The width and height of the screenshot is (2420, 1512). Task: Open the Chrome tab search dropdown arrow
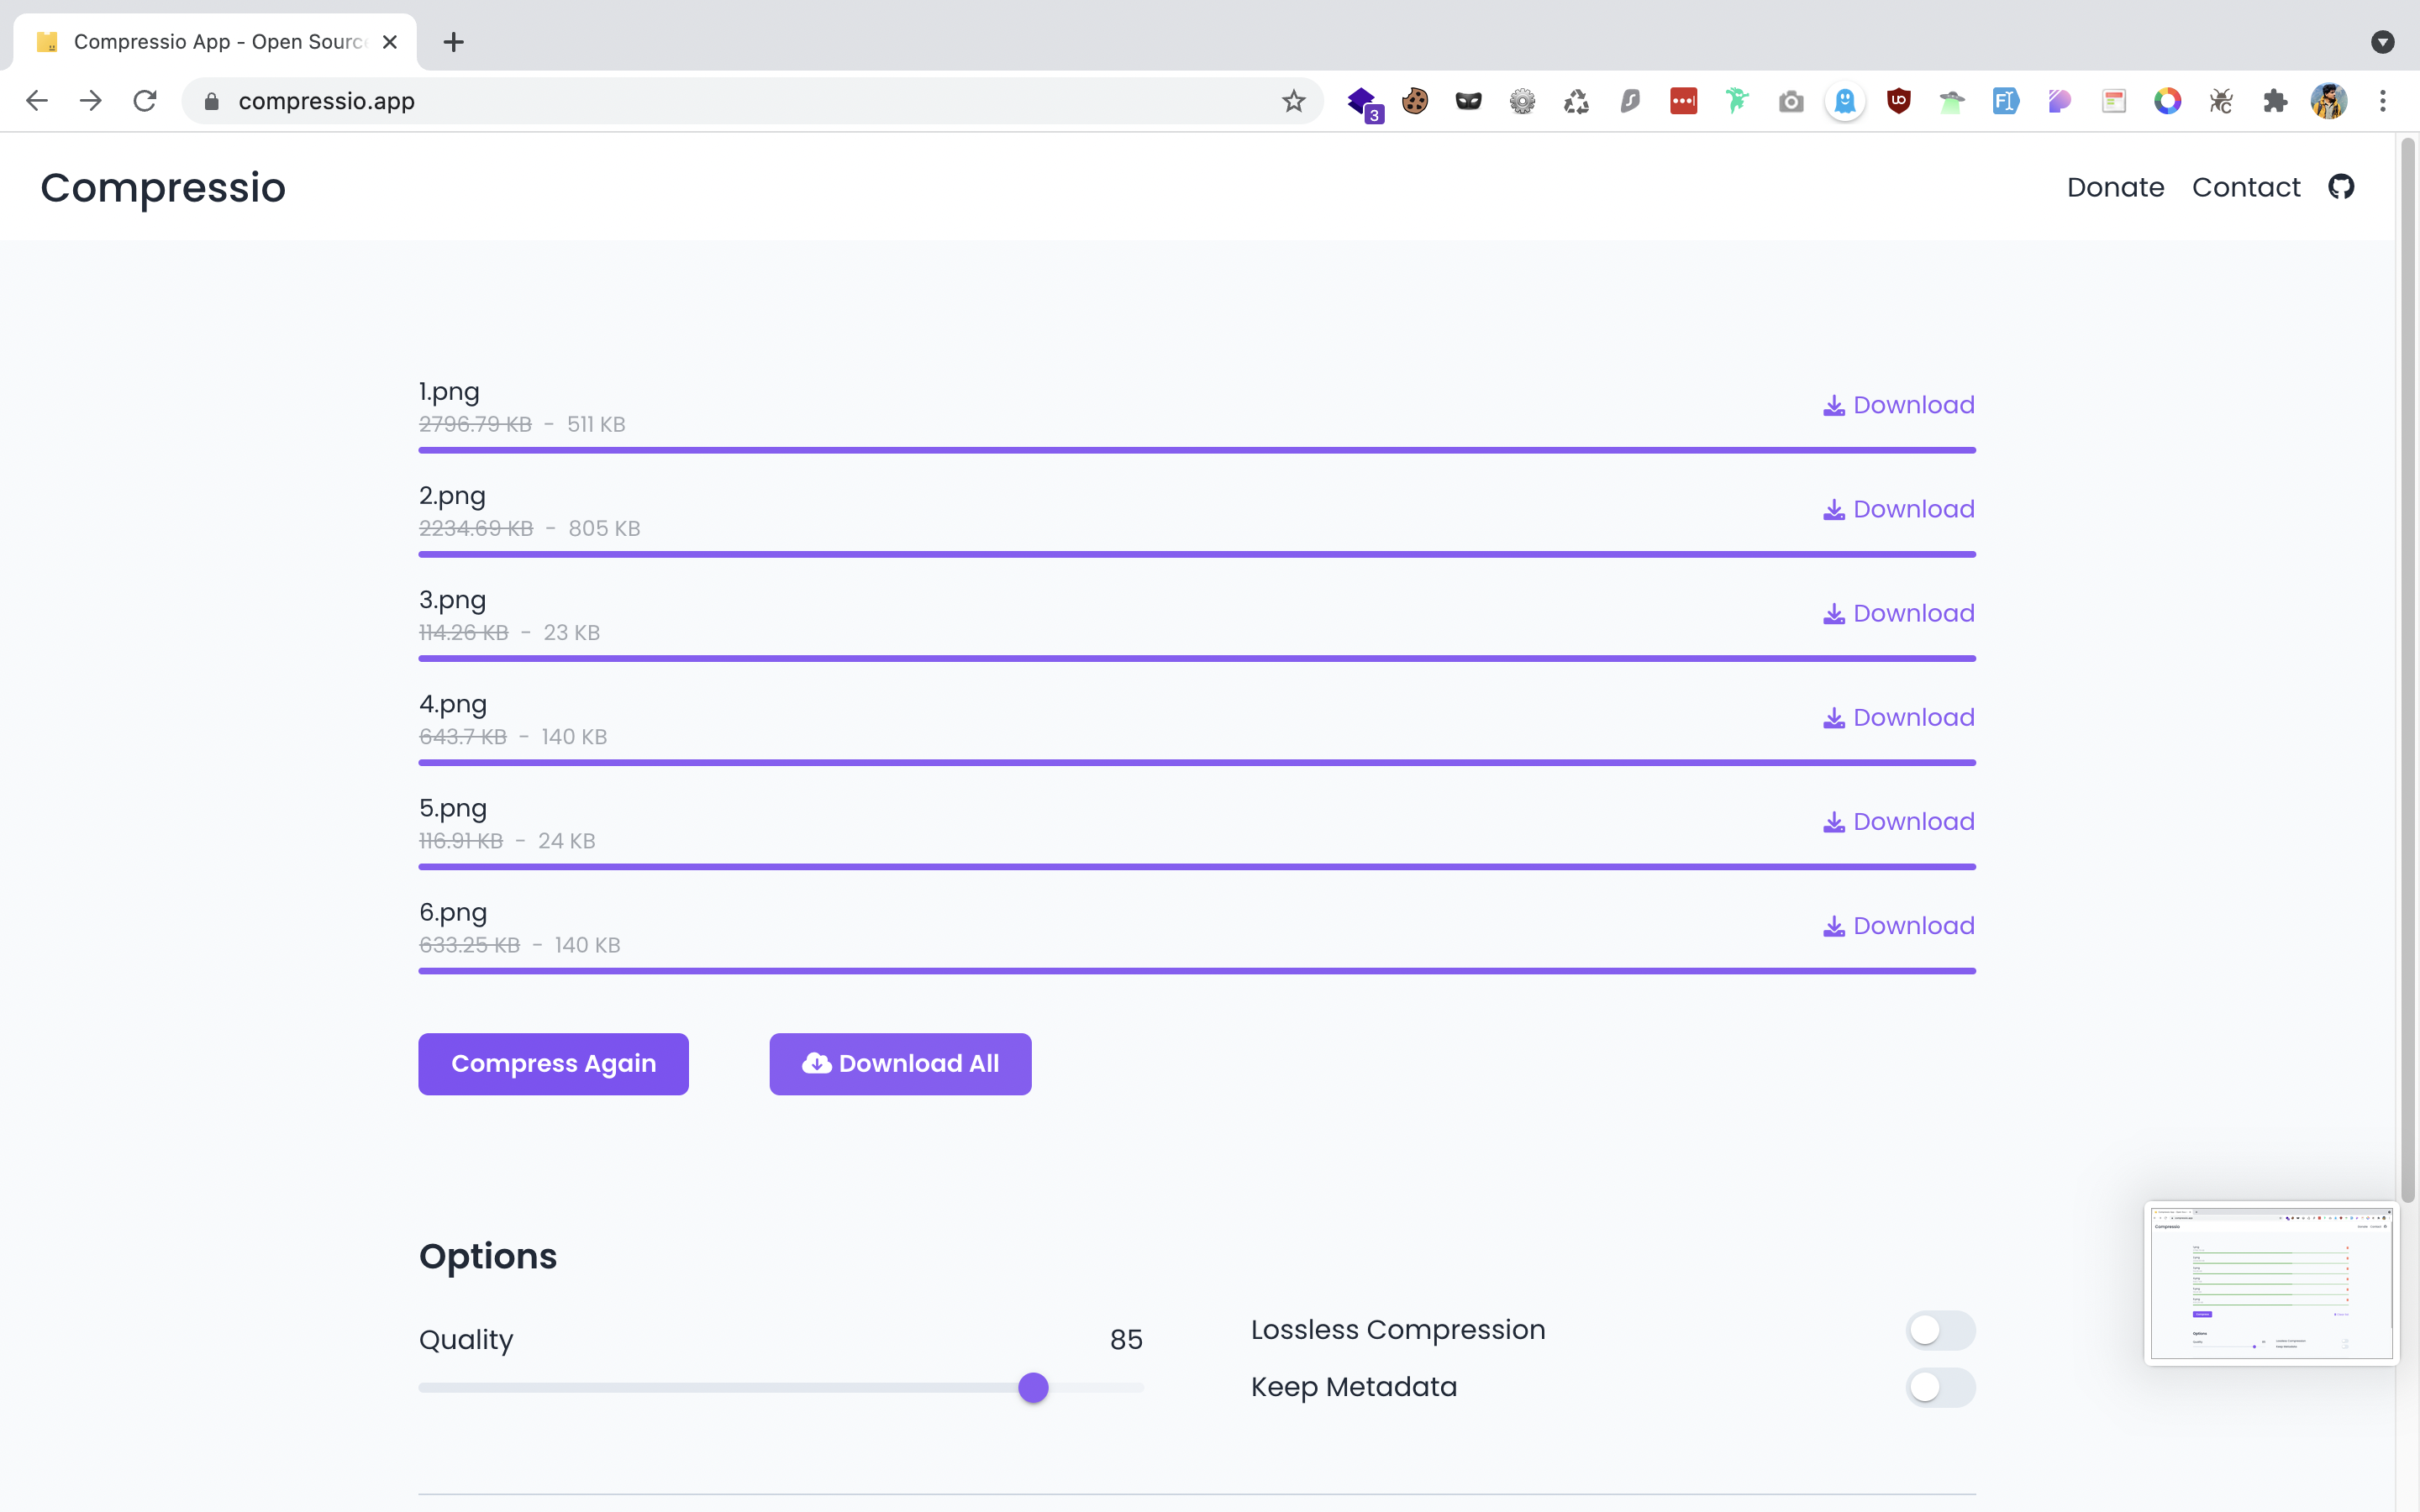2382,42
